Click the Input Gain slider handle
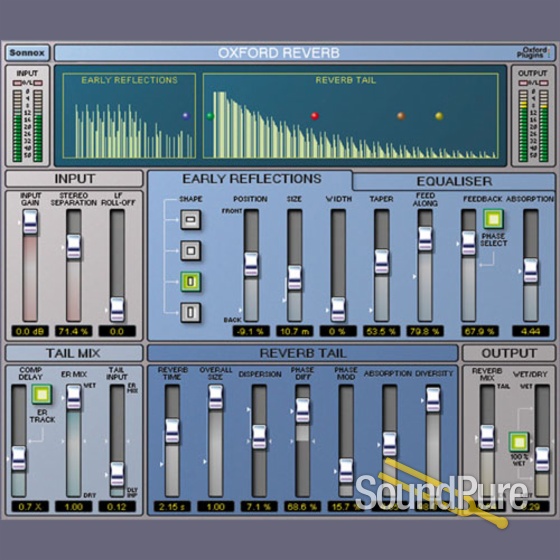This screenshot has width=560, height=560. pyautogui.click(x=30, y=222)
